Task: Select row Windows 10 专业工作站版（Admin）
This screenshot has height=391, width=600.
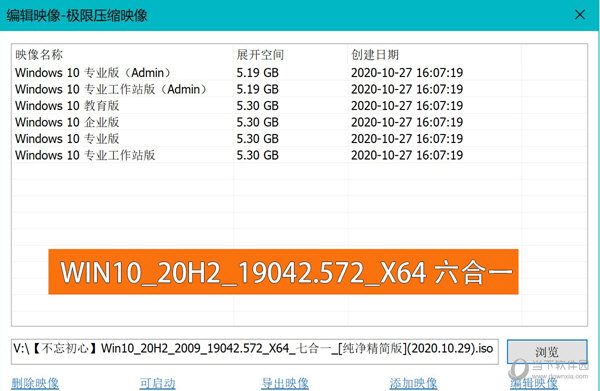Action: pos(299,89)
